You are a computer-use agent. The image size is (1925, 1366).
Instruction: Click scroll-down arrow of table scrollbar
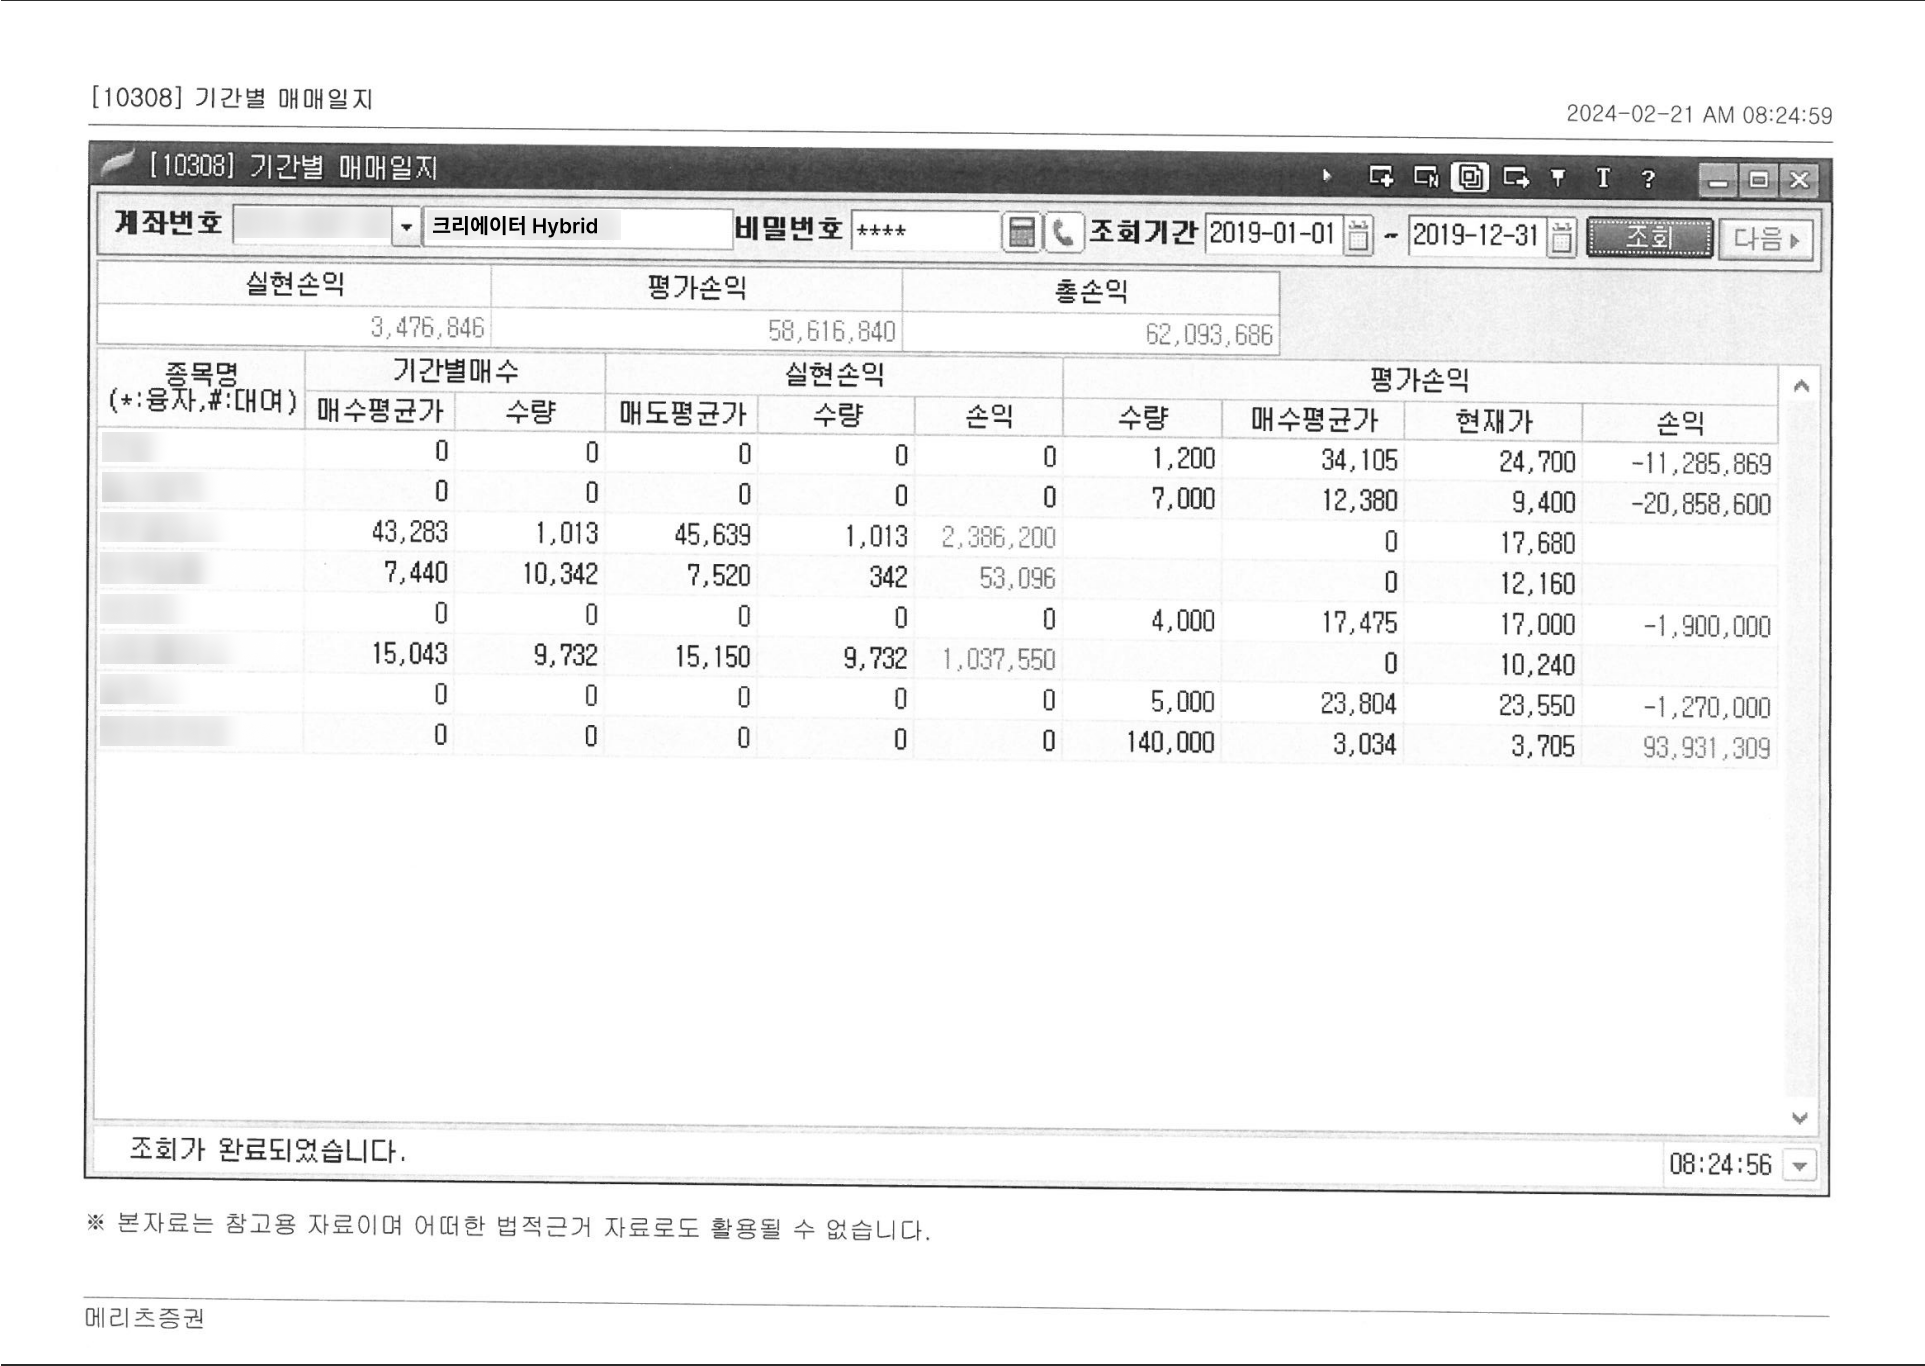pos(1800,1118)
